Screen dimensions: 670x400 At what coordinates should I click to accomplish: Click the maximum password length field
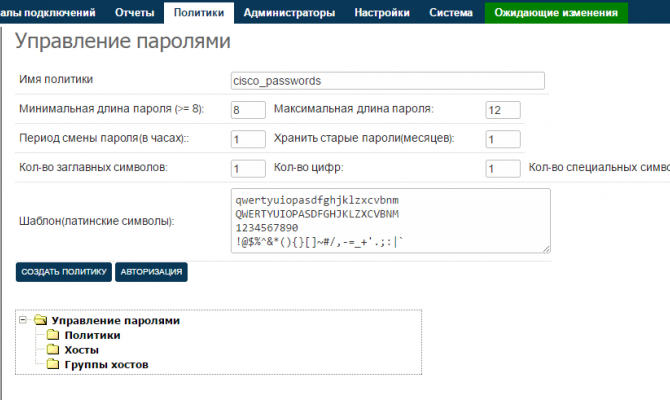click(503, 110)
